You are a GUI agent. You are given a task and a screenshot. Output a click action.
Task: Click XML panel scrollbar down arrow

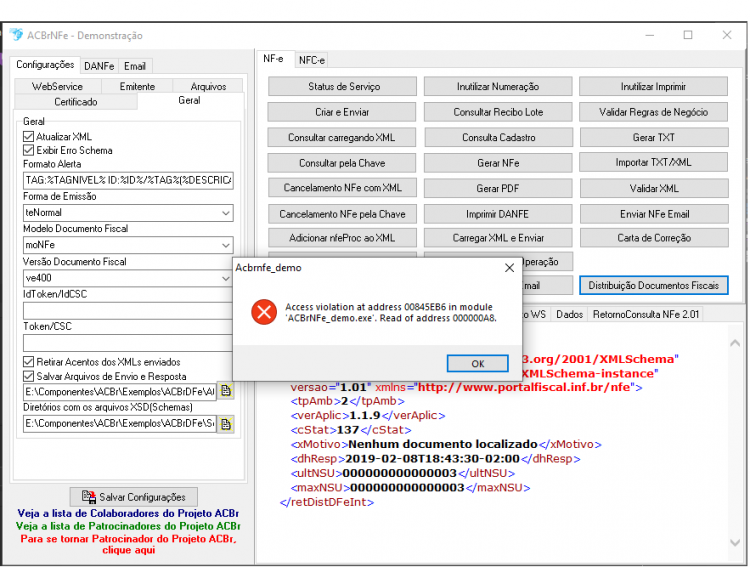[735, 542]
